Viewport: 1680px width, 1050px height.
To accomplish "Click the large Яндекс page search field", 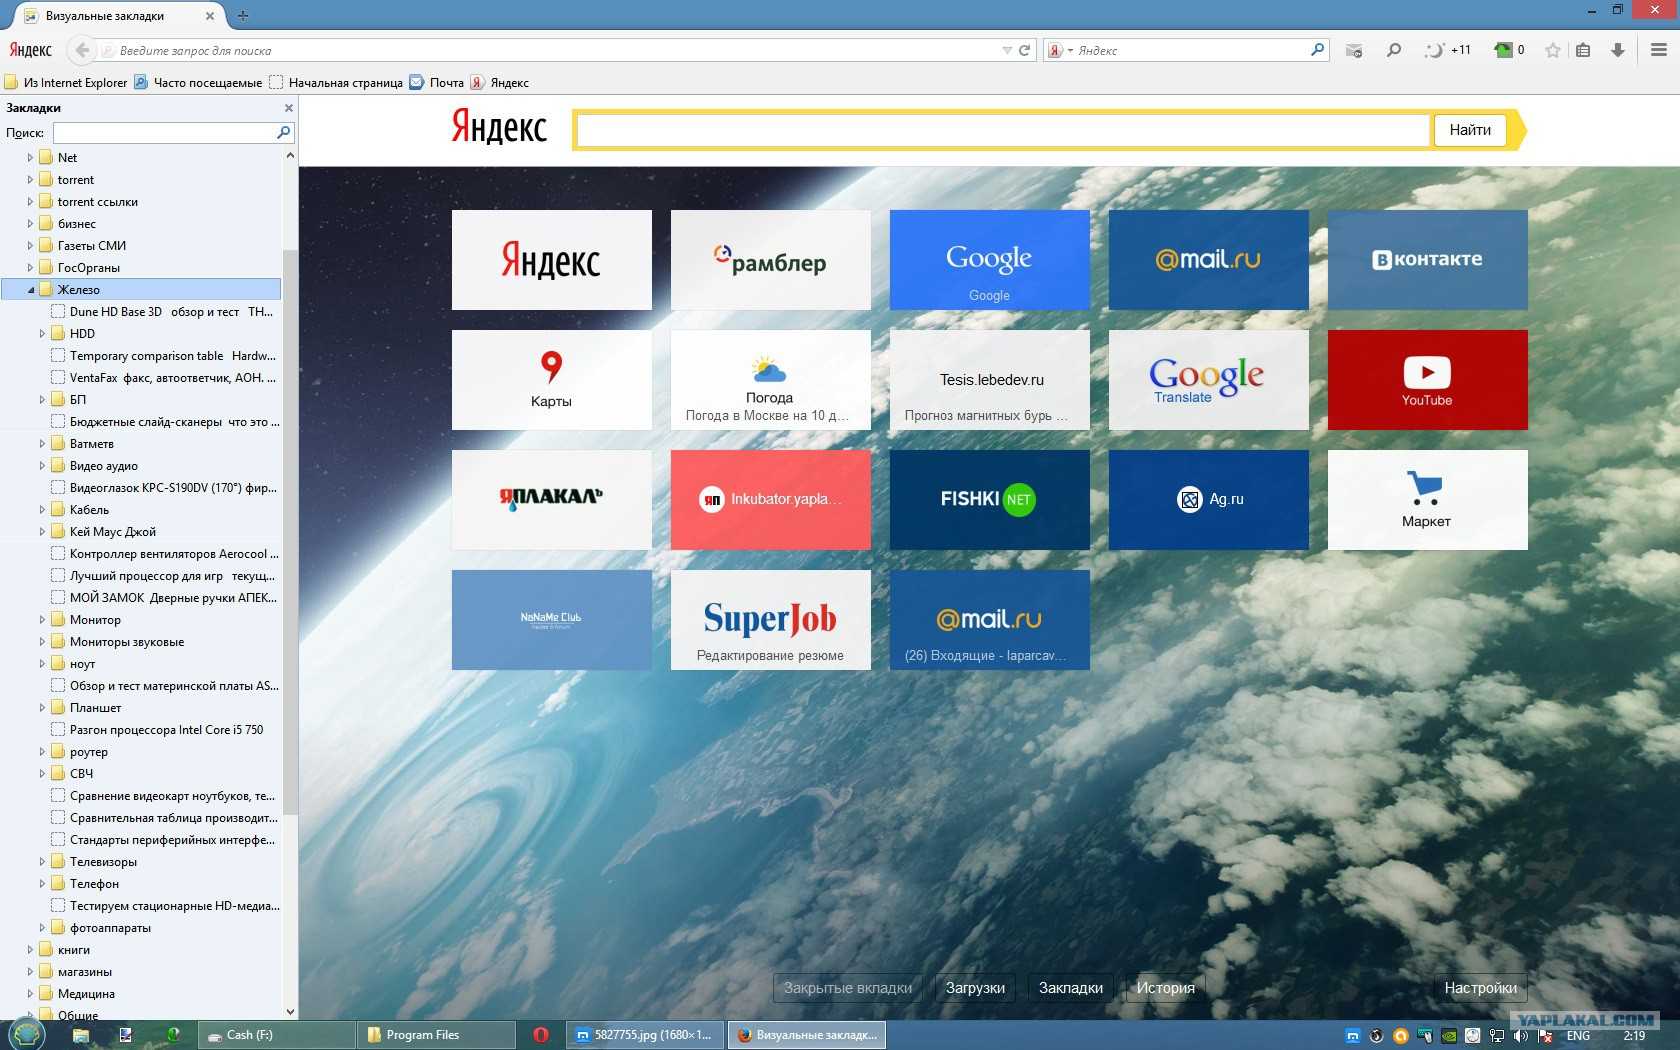I will [1003, 130].
